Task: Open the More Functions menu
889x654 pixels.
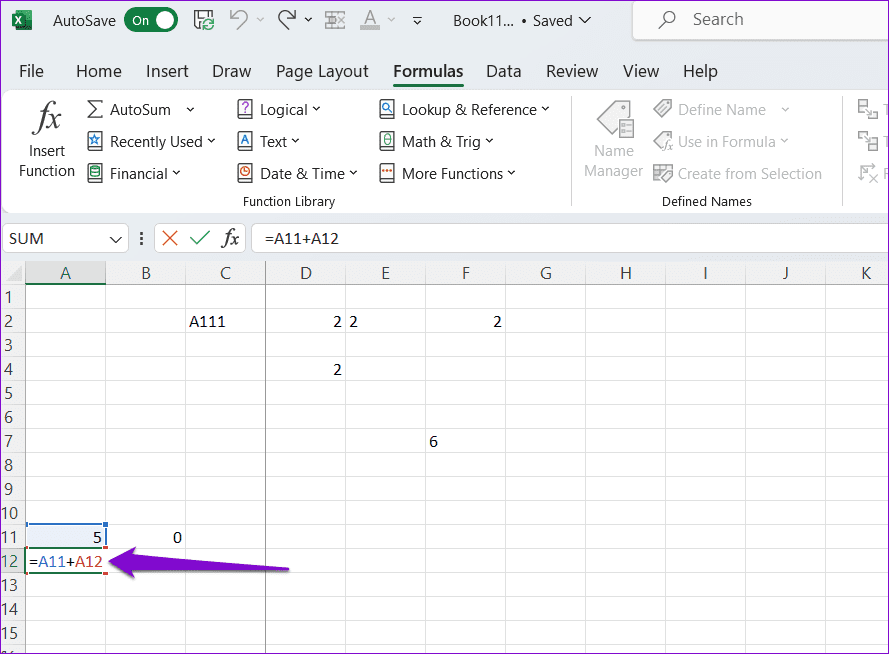Action: pyautogui.click(x=447, y=173)
